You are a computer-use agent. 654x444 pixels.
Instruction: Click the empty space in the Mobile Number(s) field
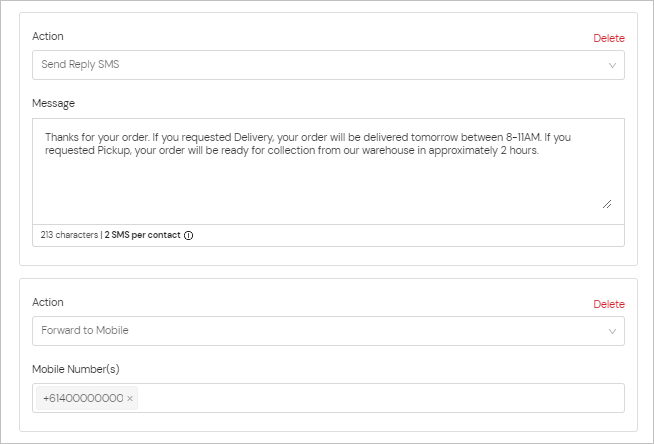(x=380, y=398)
